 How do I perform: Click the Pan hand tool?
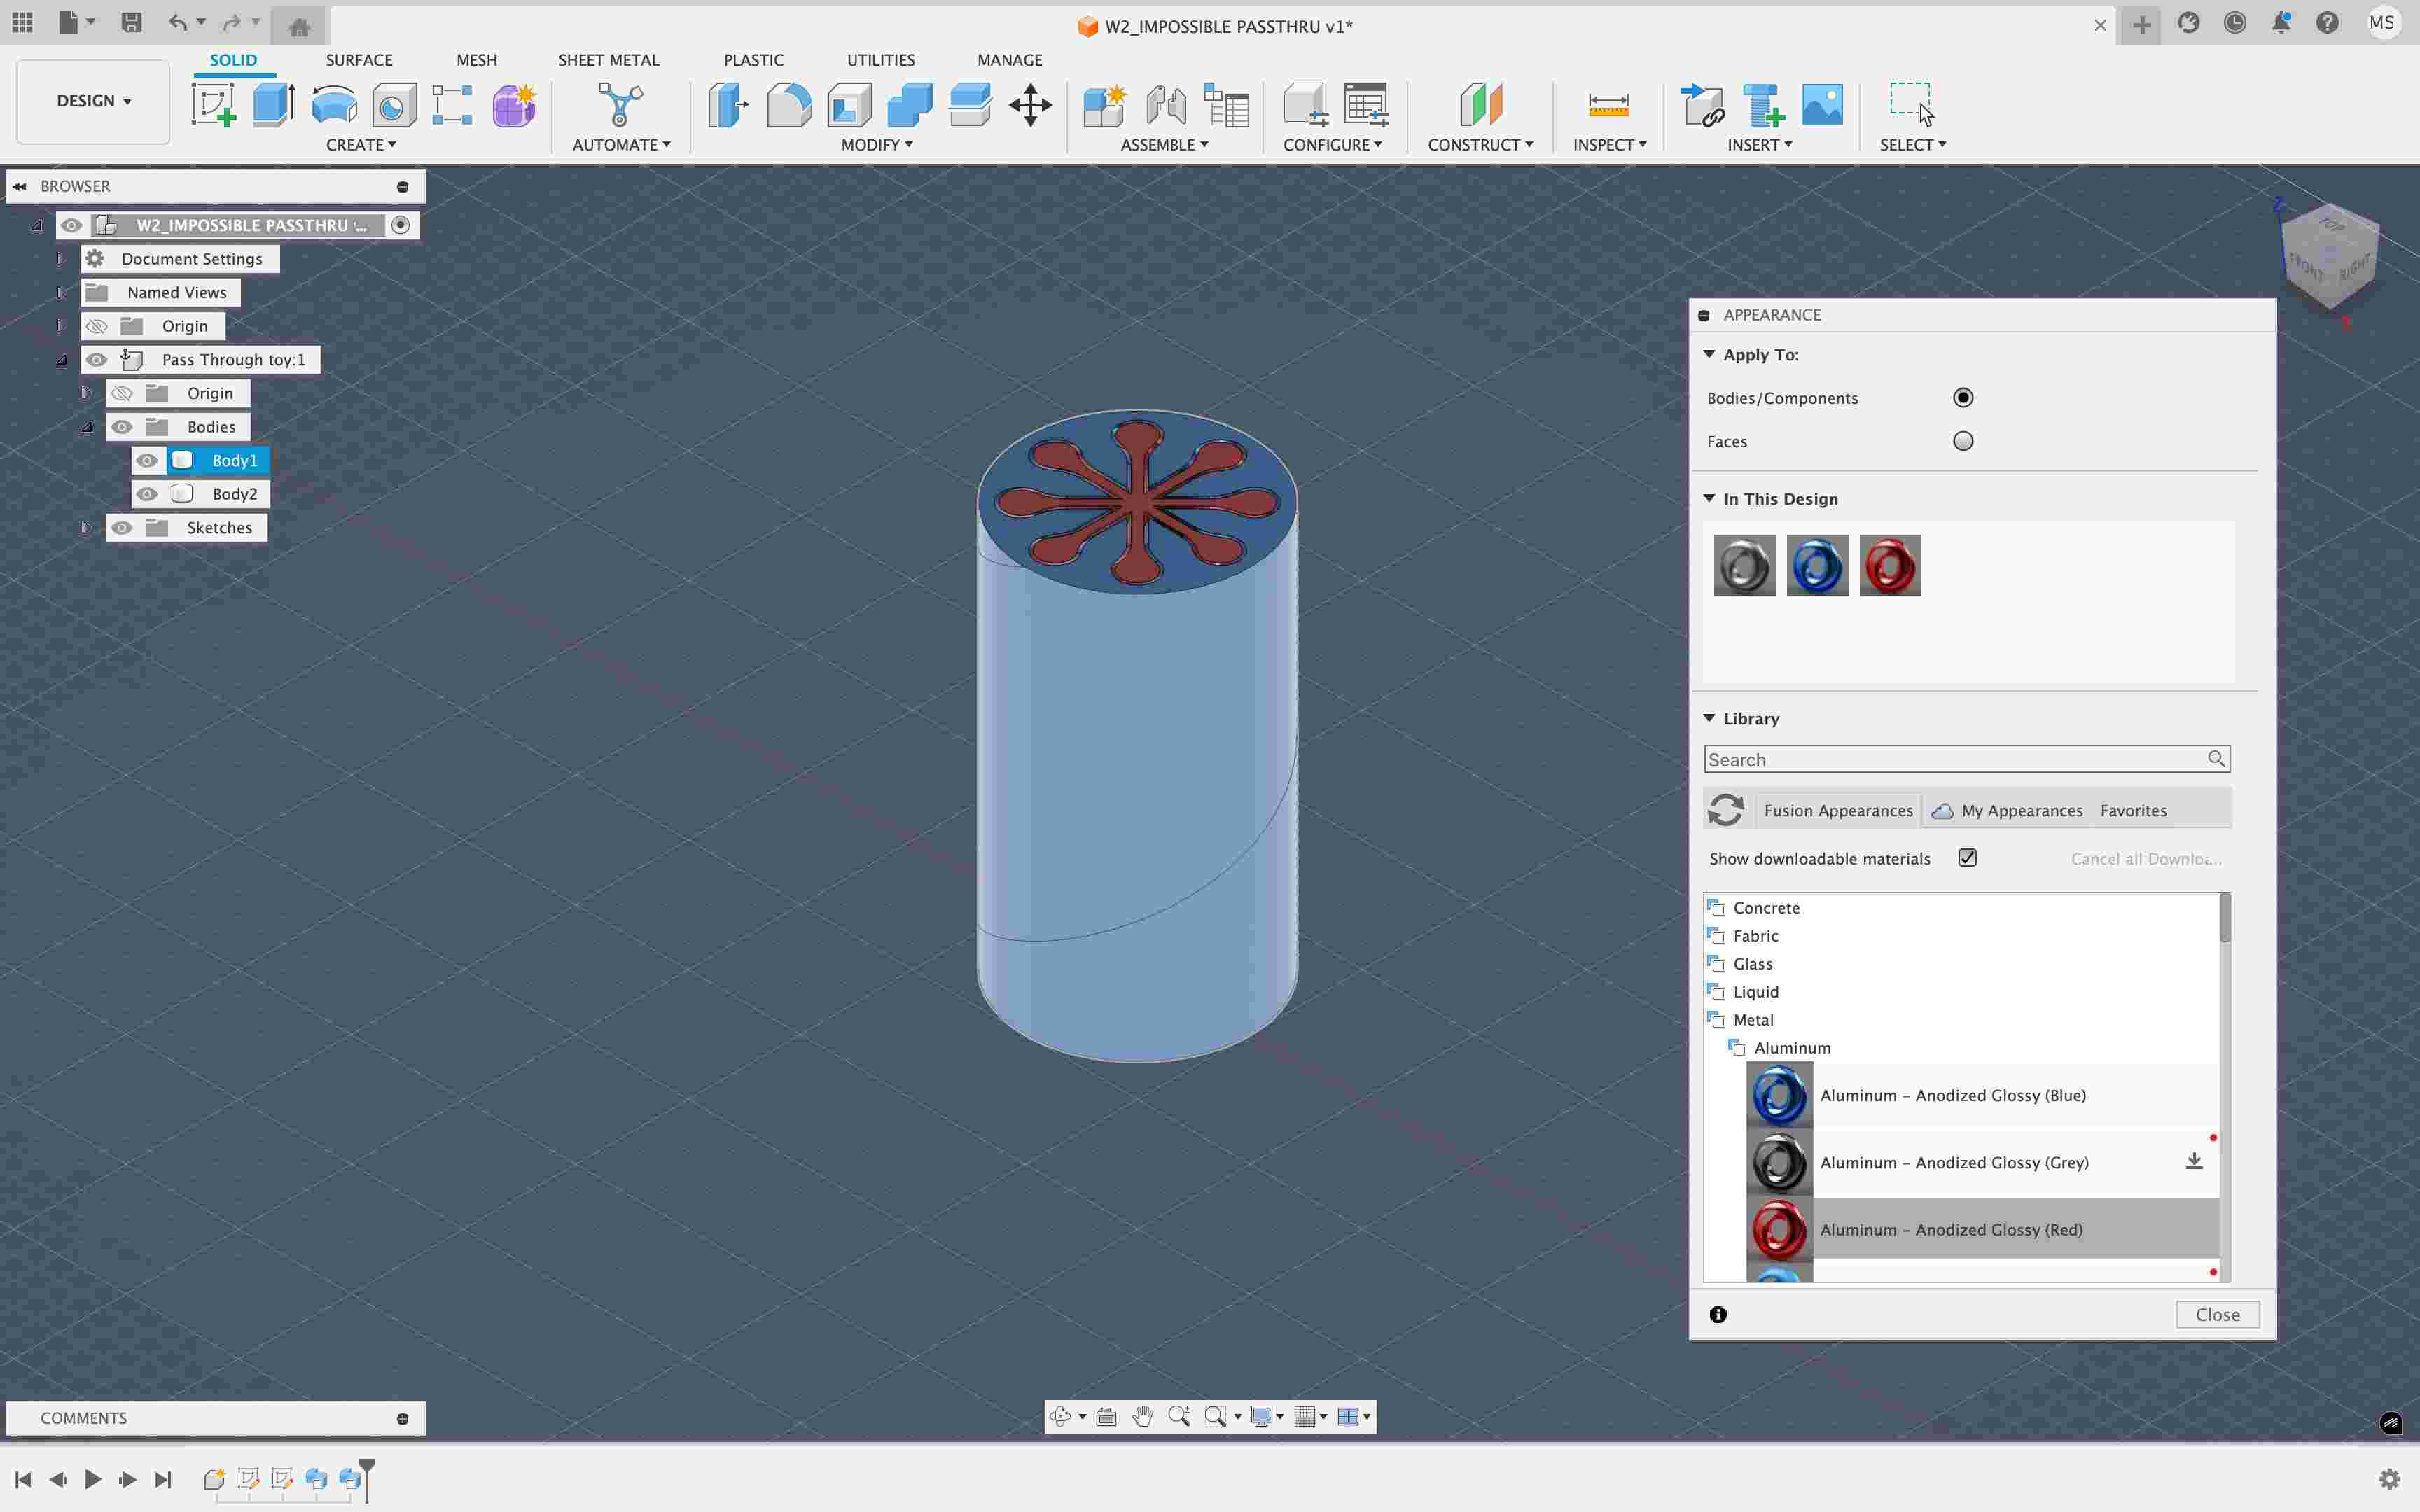point(1143,1416)
